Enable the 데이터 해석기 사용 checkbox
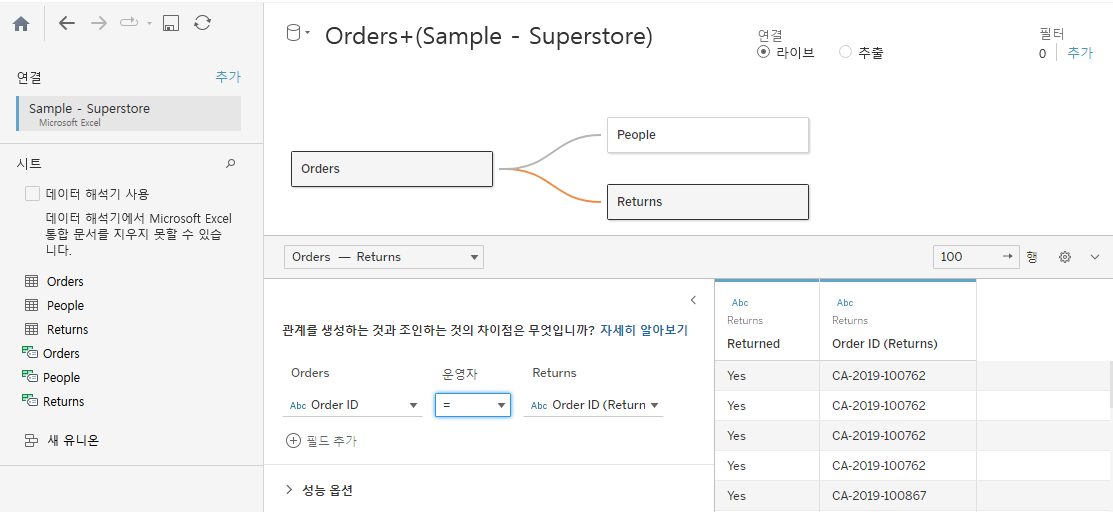This screenshot has height=512, width=1113. pos(32,193)
